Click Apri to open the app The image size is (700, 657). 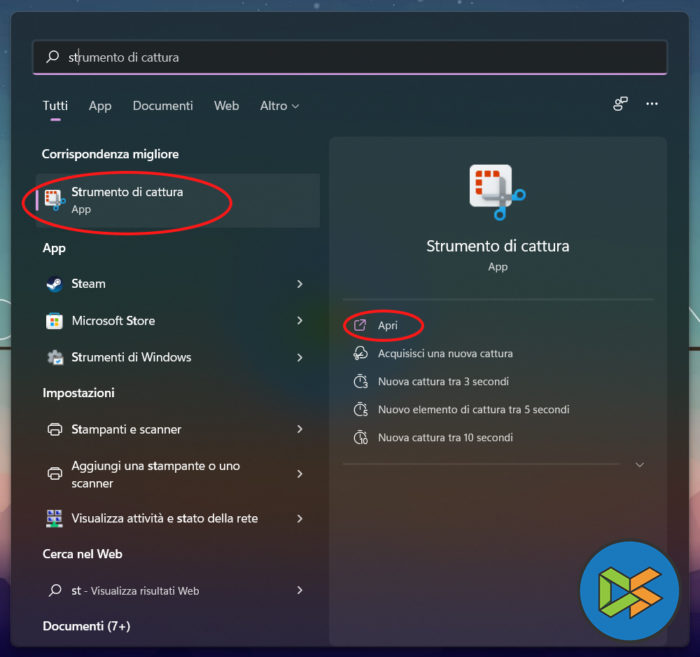[388, 325]
